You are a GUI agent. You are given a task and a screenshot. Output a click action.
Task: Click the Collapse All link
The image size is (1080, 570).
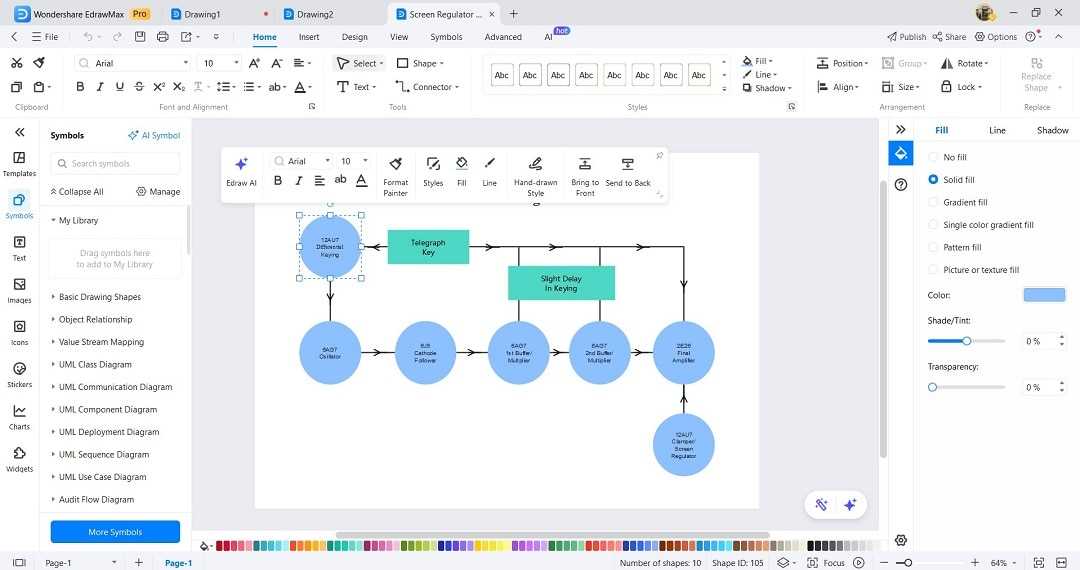pyautogui.click(x=76, y=191)
